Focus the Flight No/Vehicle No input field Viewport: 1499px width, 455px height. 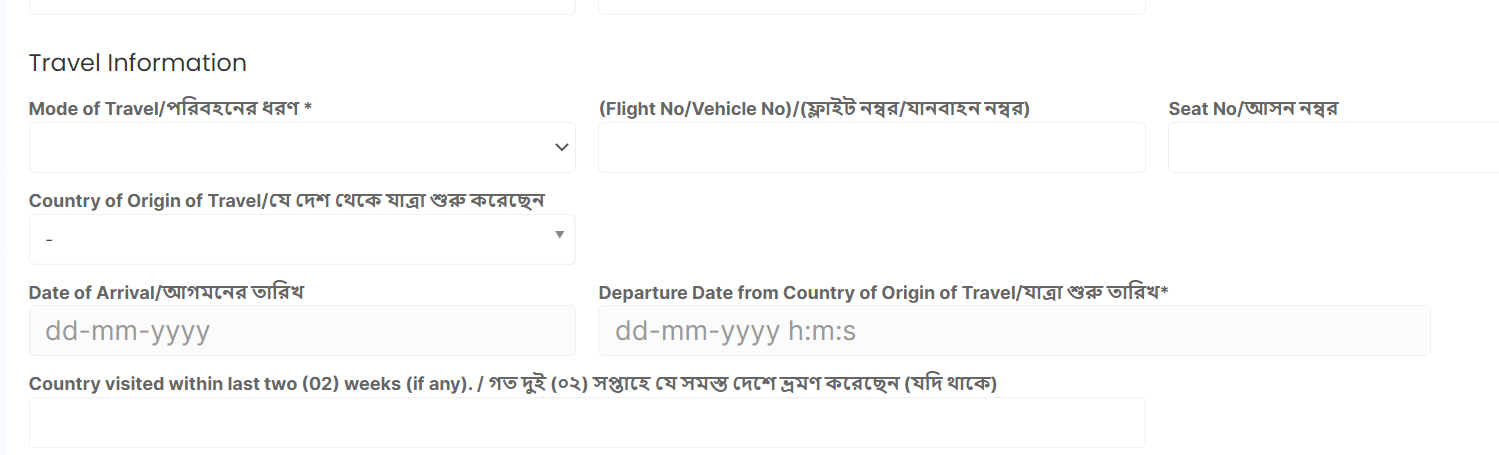tap(871, 148)
